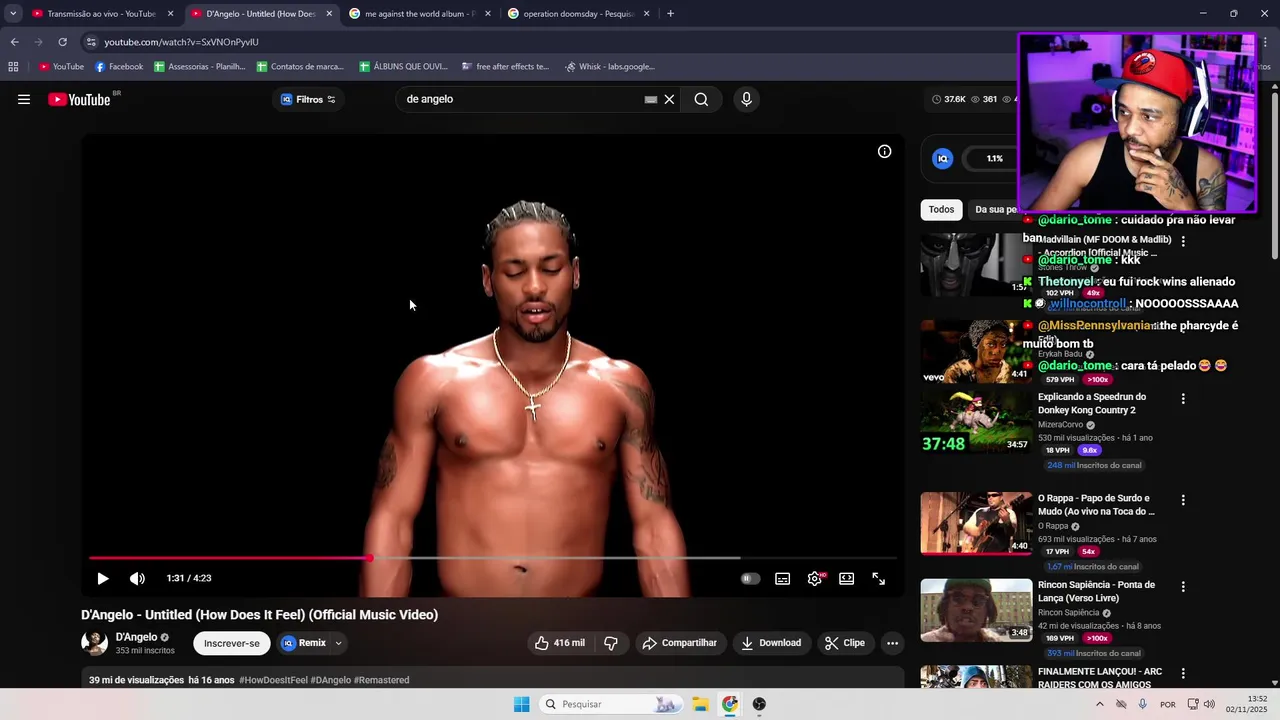Screen dimensions: 1280x720
Task: Open video info card icon
Action: tap(884, 152)
